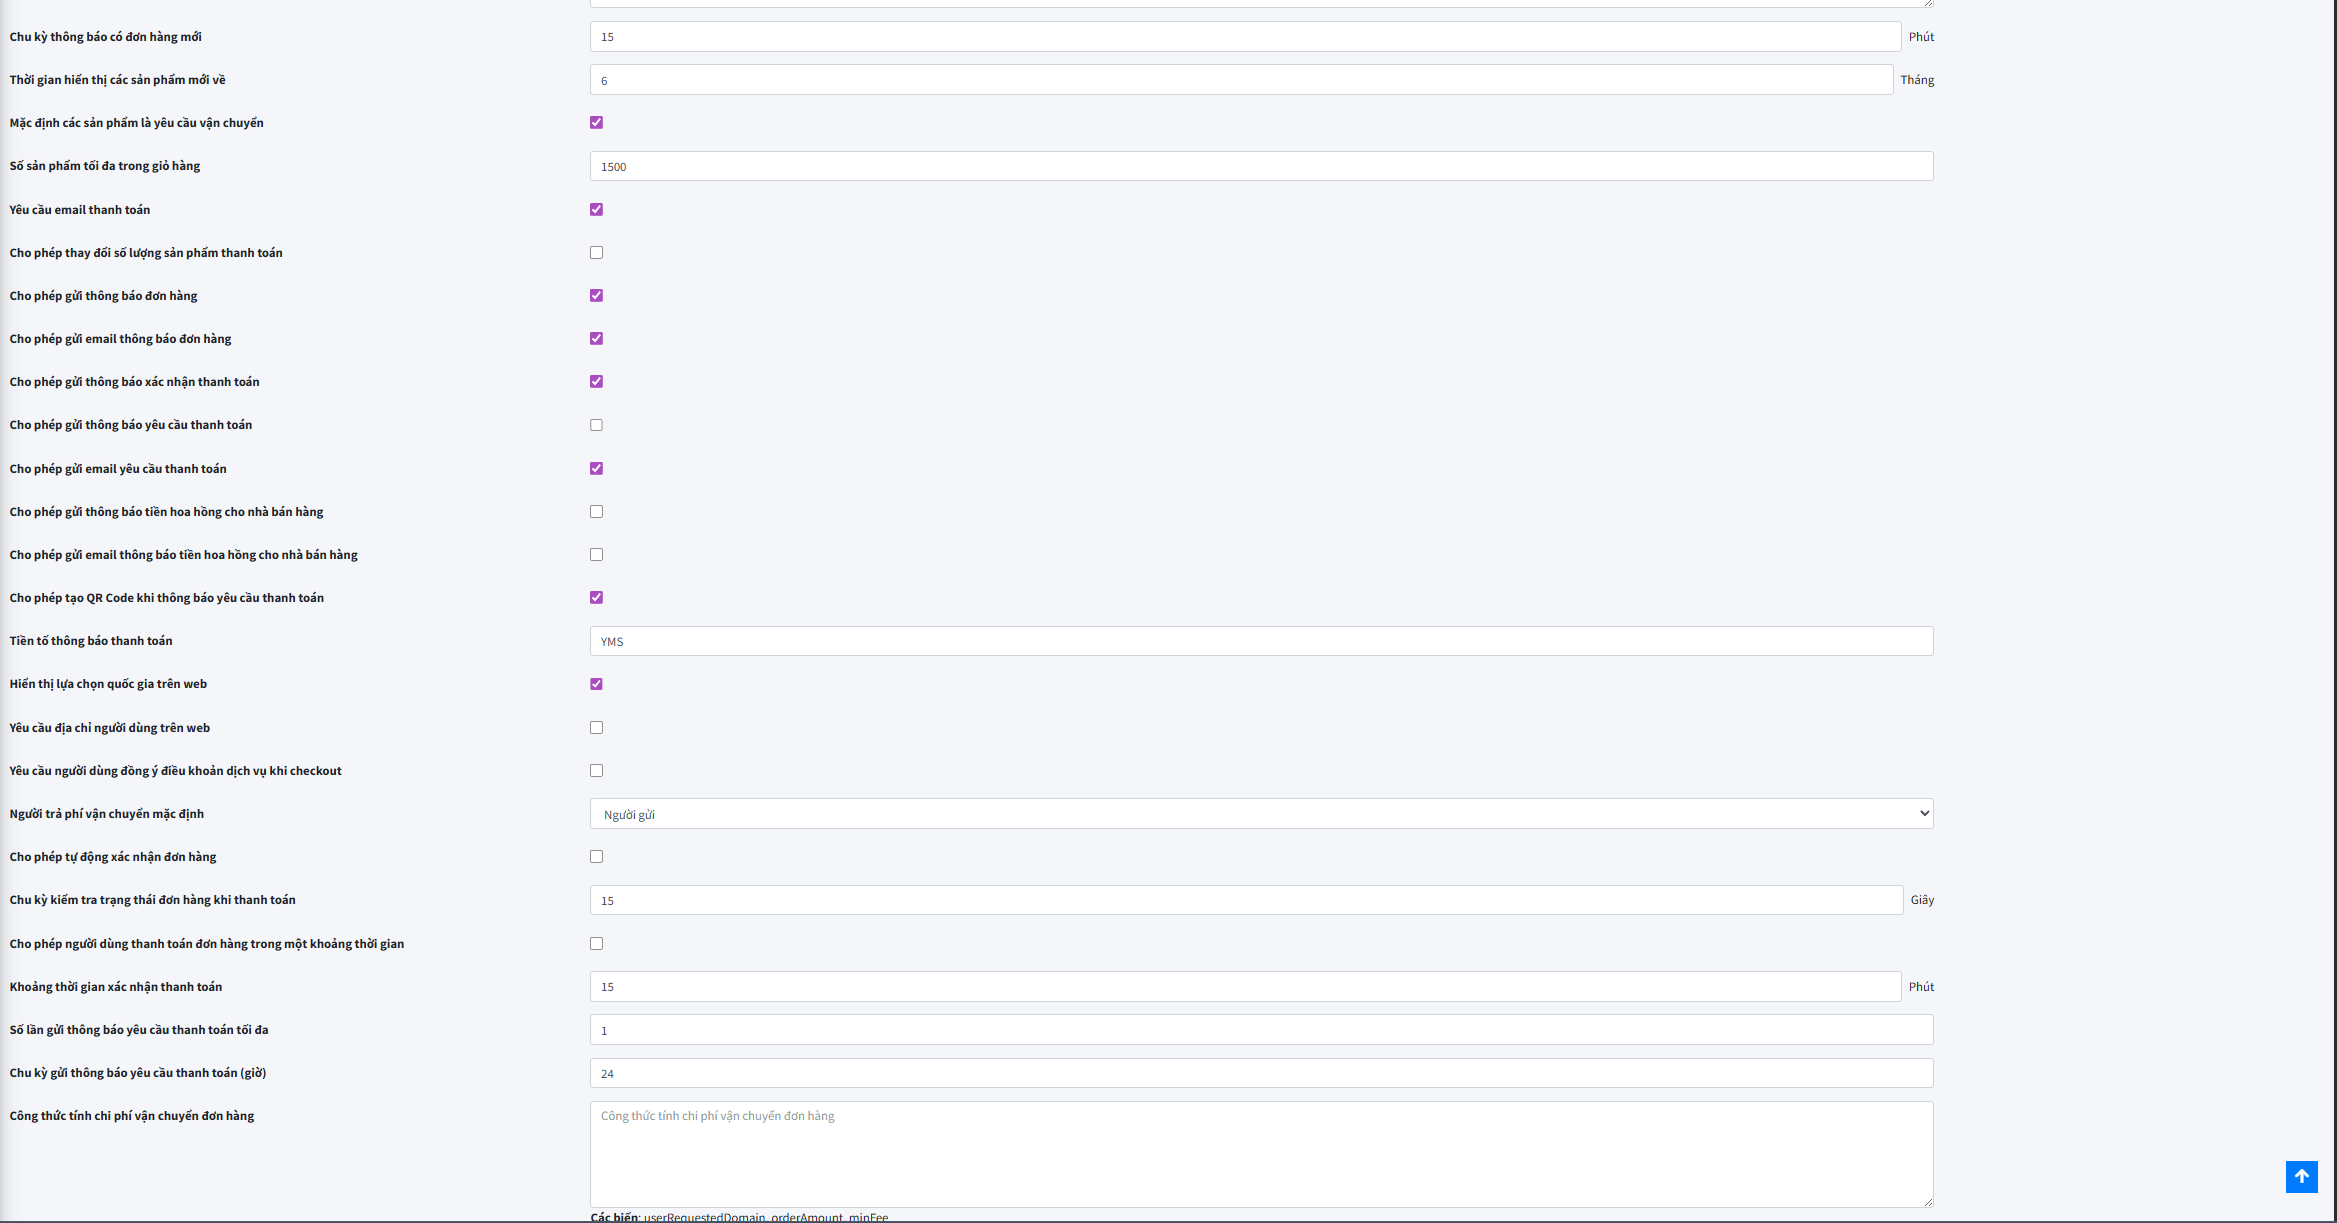2337x1223 pixels.
Task: Grab the resize handle of the shipping formula textarea
Action: tap(1927, 1201)
